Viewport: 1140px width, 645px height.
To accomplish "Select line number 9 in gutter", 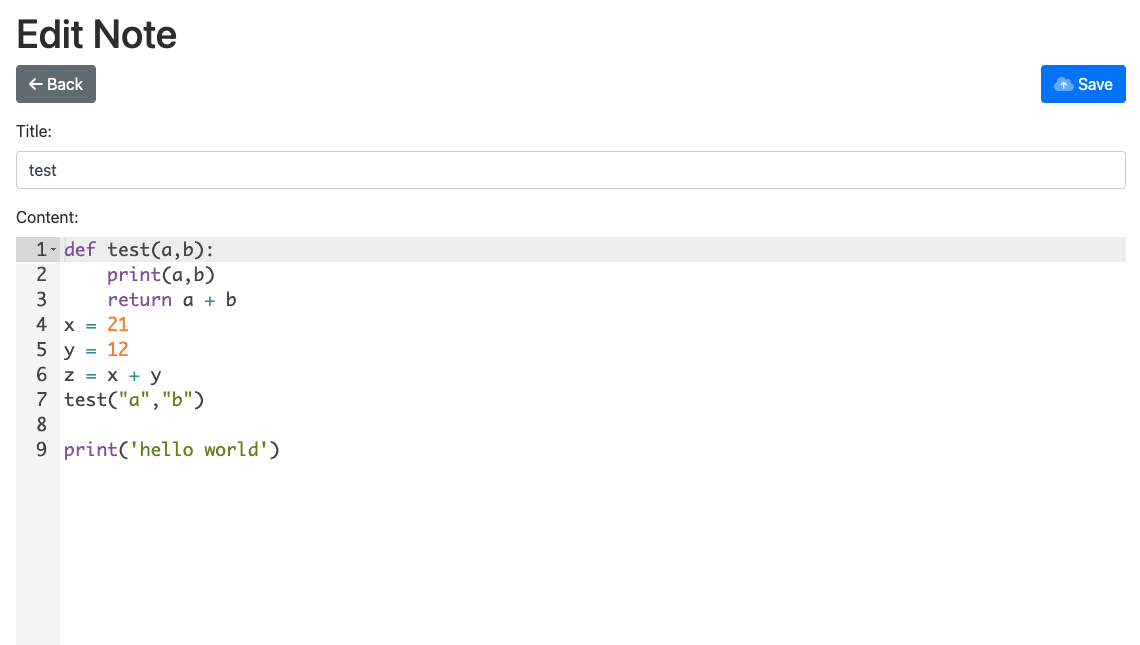I will click(x=41, y=449).
